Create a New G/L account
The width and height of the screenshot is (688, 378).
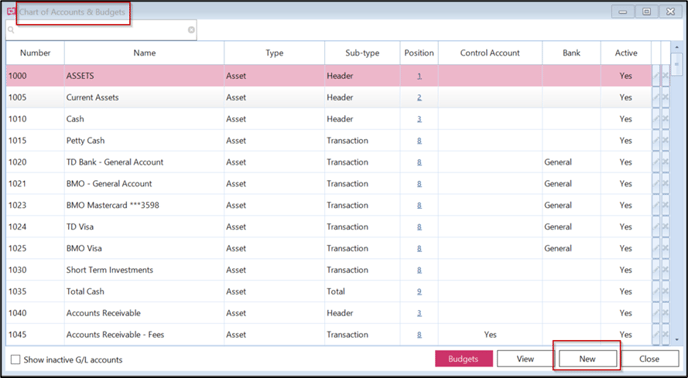[x=587, y=359]
